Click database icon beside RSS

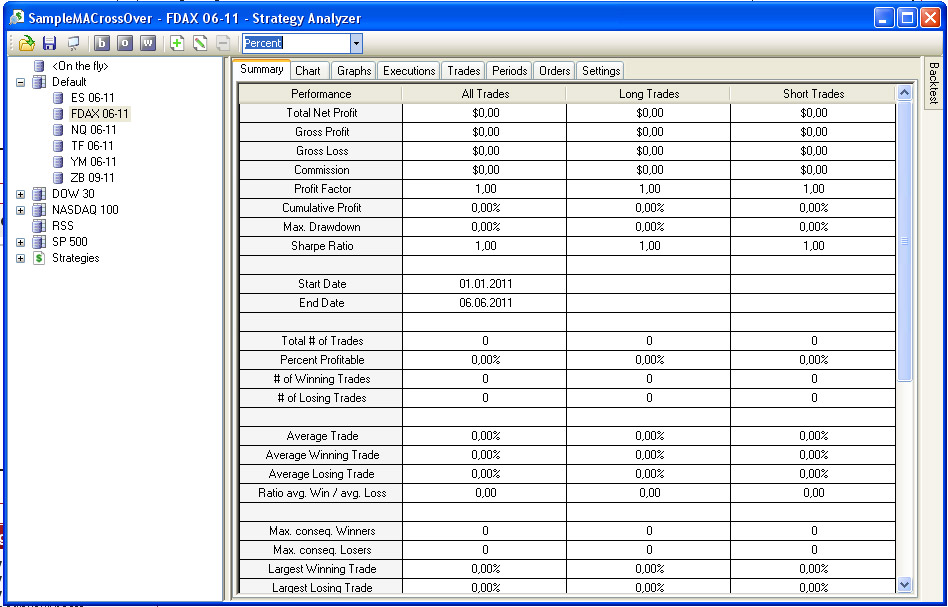[x=39, y=226]
